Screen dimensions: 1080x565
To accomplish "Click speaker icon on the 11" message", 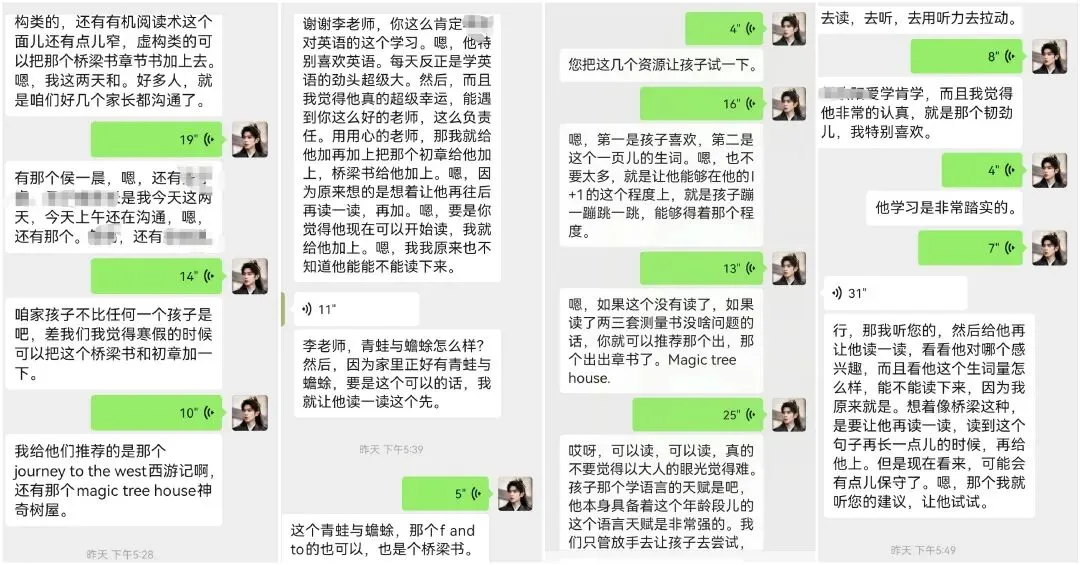I will tap(307, 309).
